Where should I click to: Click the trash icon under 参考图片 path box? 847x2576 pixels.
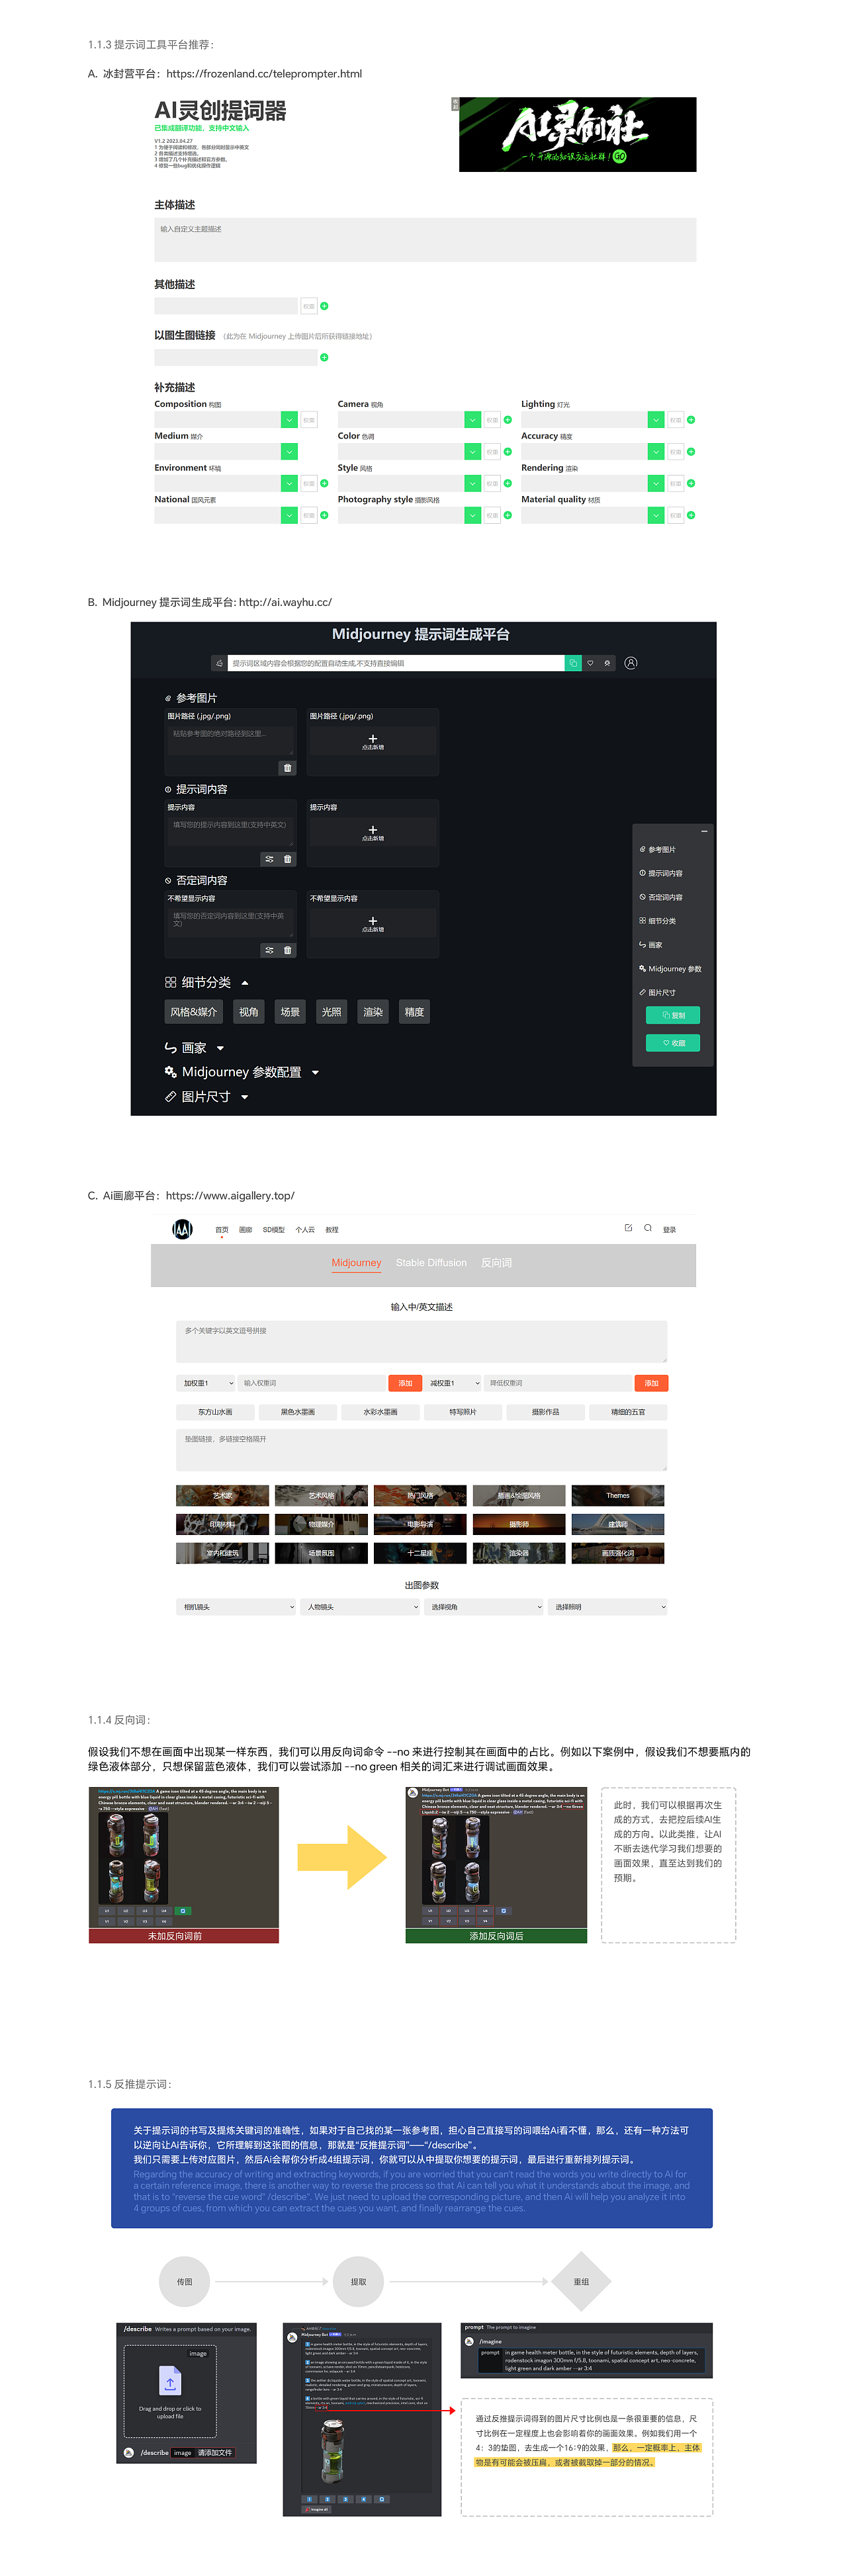(x=287, y=768)
